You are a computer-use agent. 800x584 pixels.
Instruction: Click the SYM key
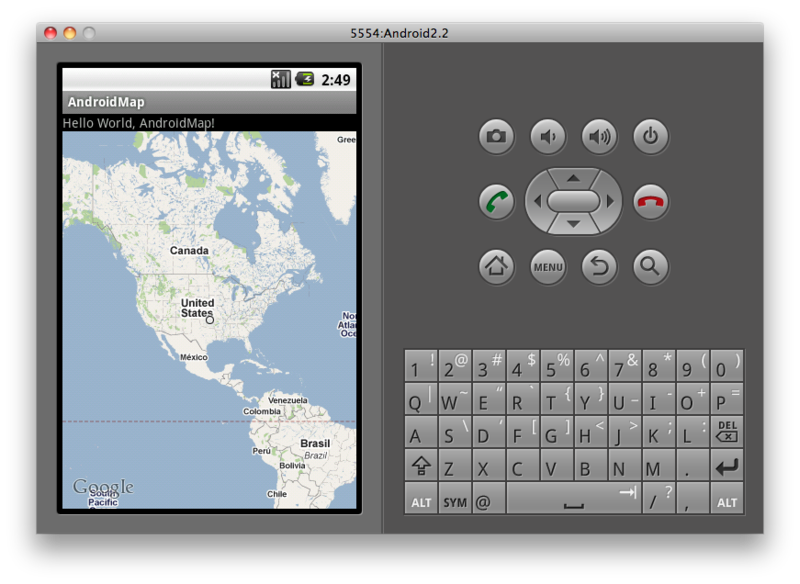(455, 498)
